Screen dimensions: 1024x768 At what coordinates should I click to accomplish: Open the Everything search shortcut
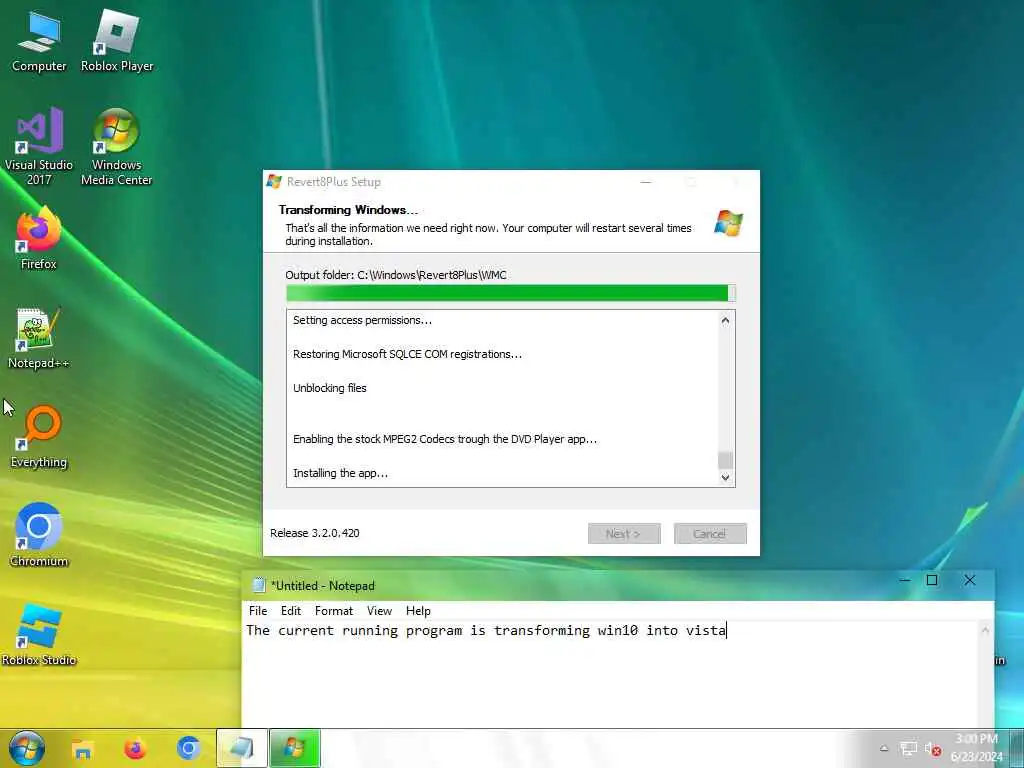click(39, 437)
